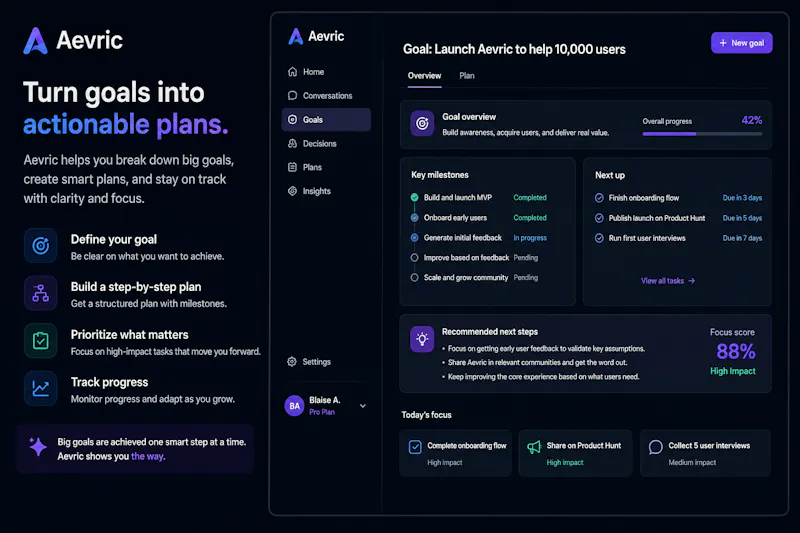Image resolution: width=800 pixels, height=533 pixels.
Task: Click the Medium impact label
Action: [x=692, y=463]
